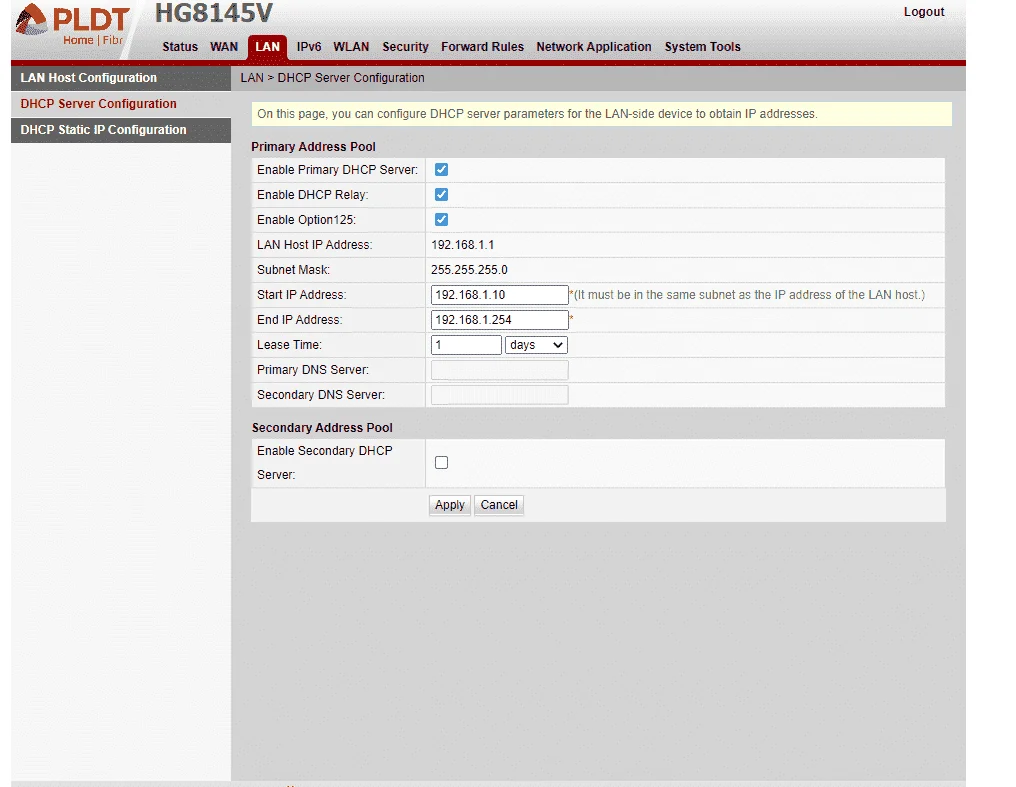Open DHCP Static IP Configuration sidebar item
This screenshot has width=1016, height=787.
[x=121, y=130]
